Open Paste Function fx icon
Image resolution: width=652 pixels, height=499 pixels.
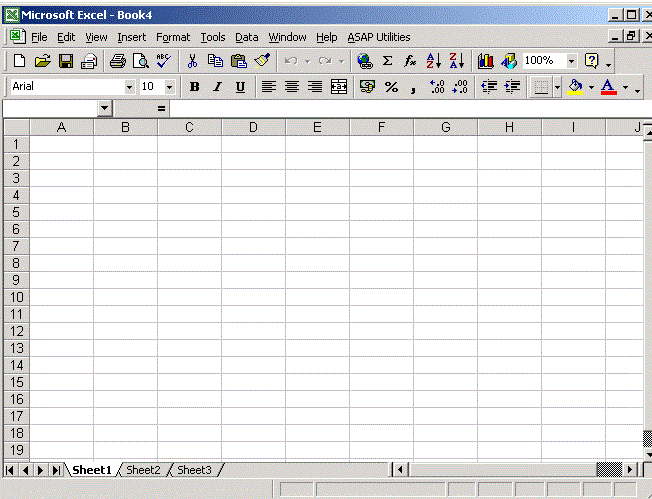pyautogui.click(x=410, y=61)
